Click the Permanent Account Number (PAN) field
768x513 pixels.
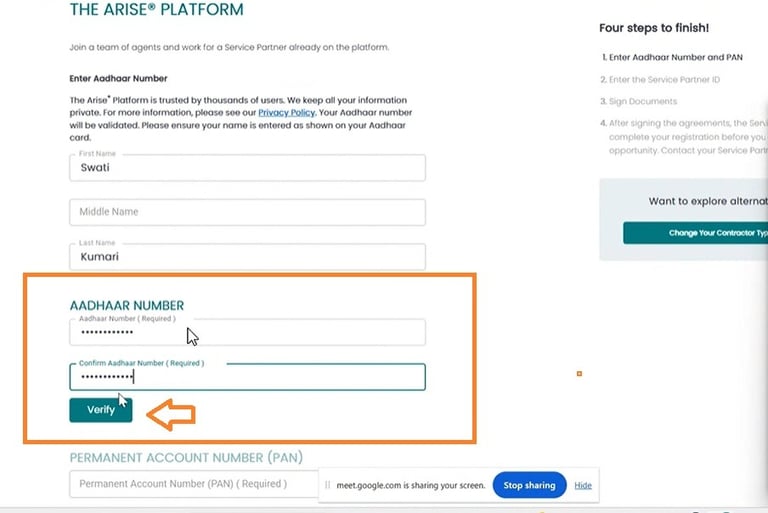(x=190, y=484)
